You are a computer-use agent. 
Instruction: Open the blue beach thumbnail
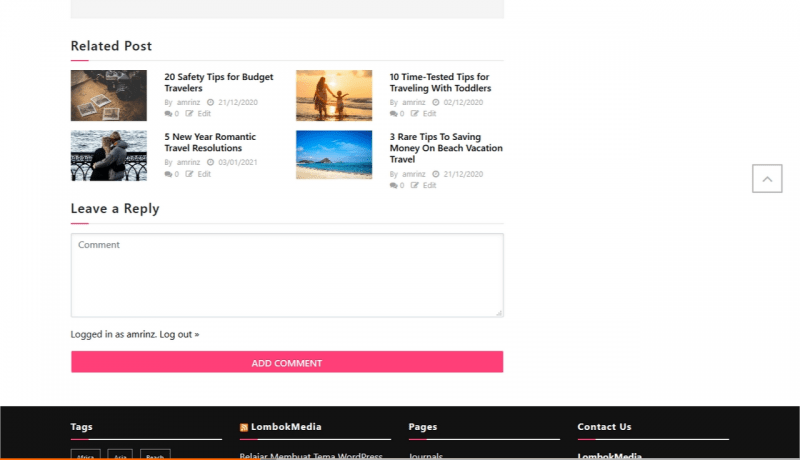coord(334,155)
